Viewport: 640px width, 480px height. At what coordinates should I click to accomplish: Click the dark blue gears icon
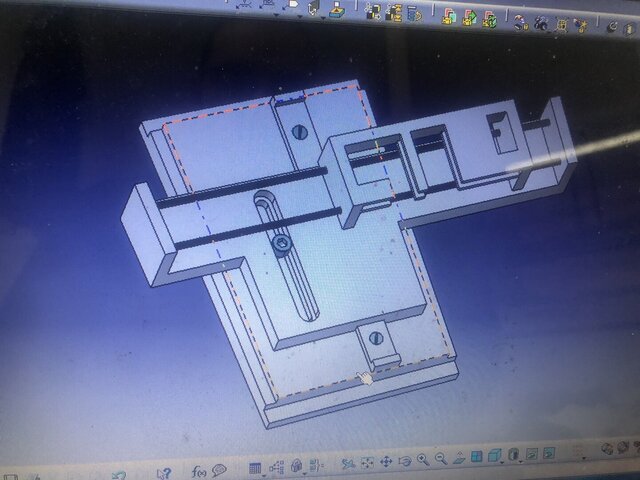[x=541, y=24]
